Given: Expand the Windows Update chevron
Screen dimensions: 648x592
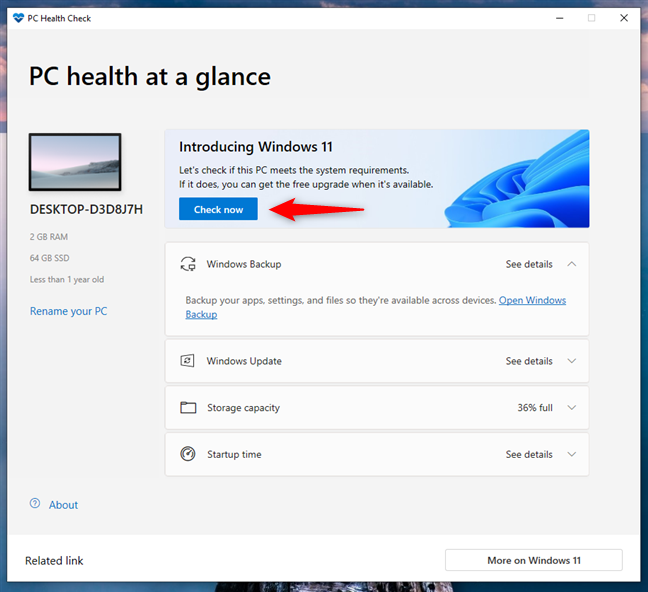Looking at the screenshot, I should [x=572, y=361].
